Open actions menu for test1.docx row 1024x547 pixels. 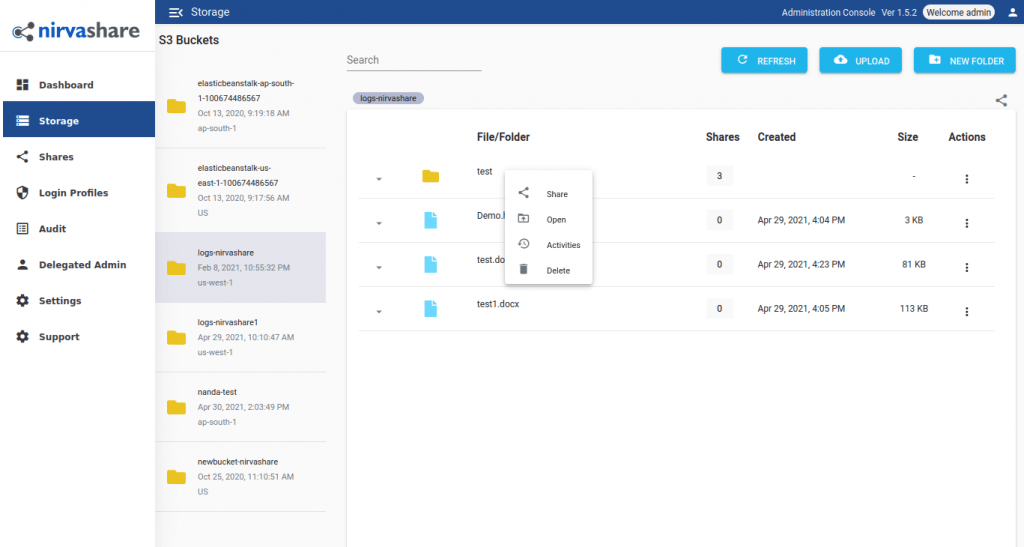967,312
